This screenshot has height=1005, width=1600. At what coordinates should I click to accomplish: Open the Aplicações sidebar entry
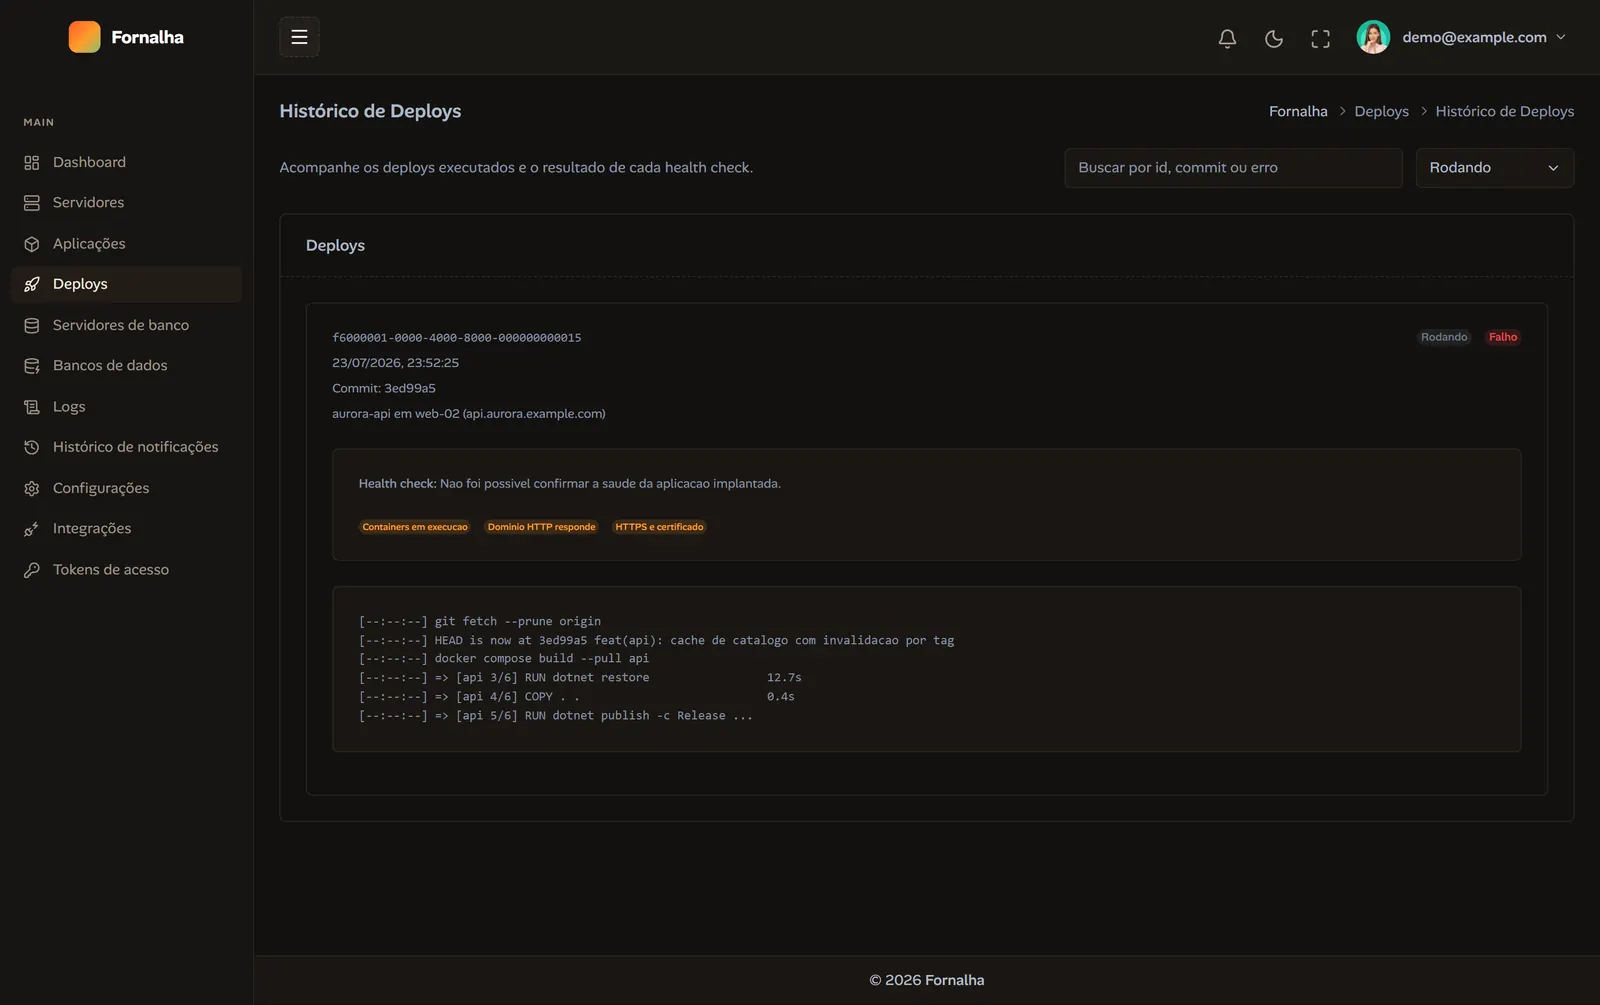tap(89, 243)
